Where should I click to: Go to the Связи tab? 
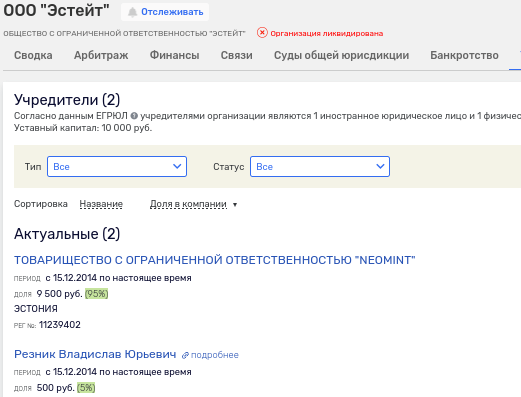pyautogui.click(x=236, y=55)
